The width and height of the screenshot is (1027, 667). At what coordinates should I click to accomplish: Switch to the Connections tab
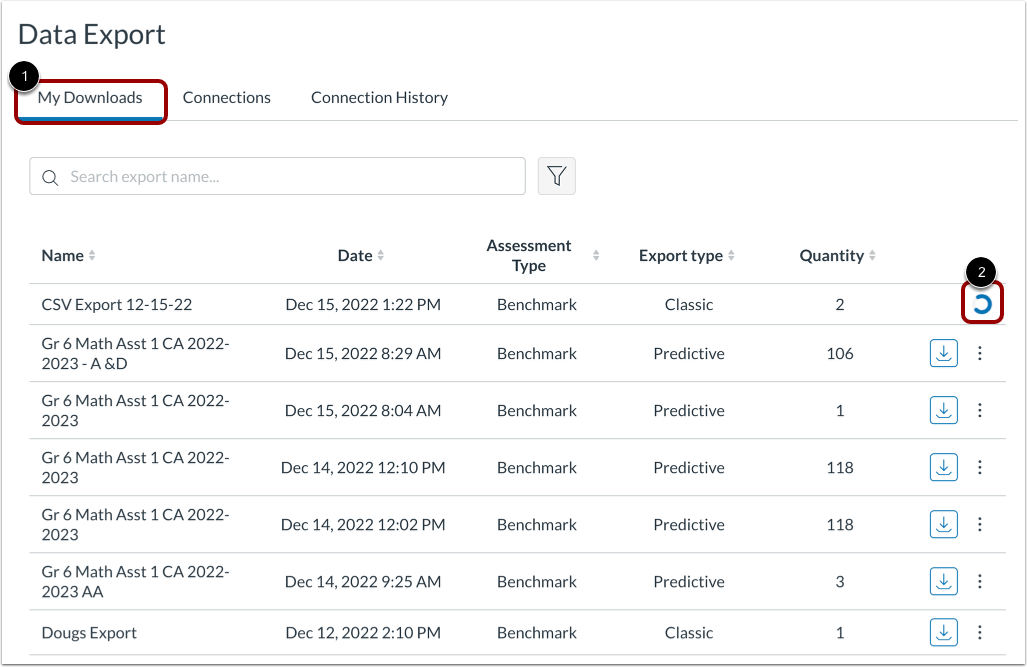227,97
